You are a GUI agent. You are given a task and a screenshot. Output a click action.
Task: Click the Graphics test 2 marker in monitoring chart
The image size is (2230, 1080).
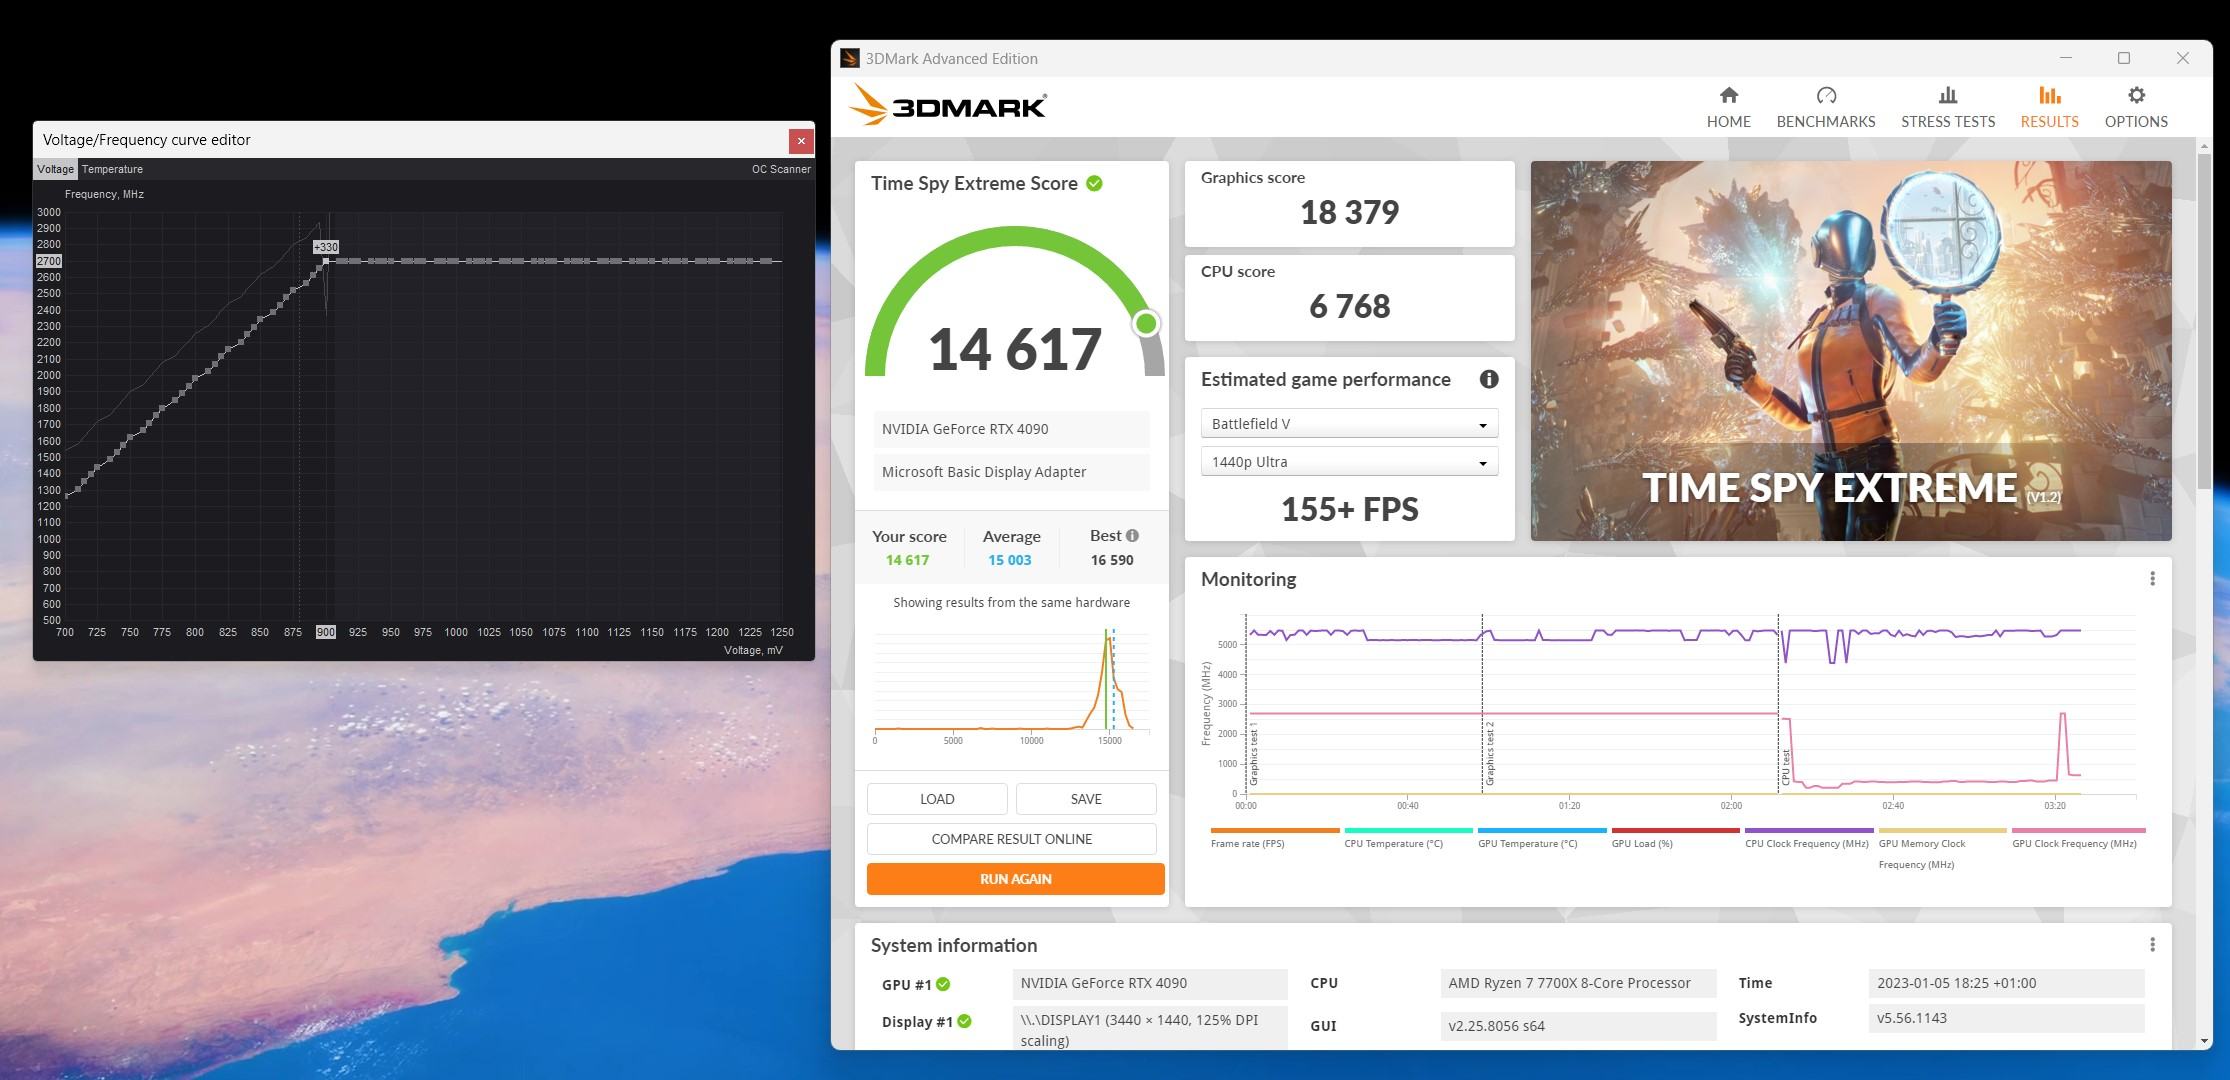(1489, 753)
